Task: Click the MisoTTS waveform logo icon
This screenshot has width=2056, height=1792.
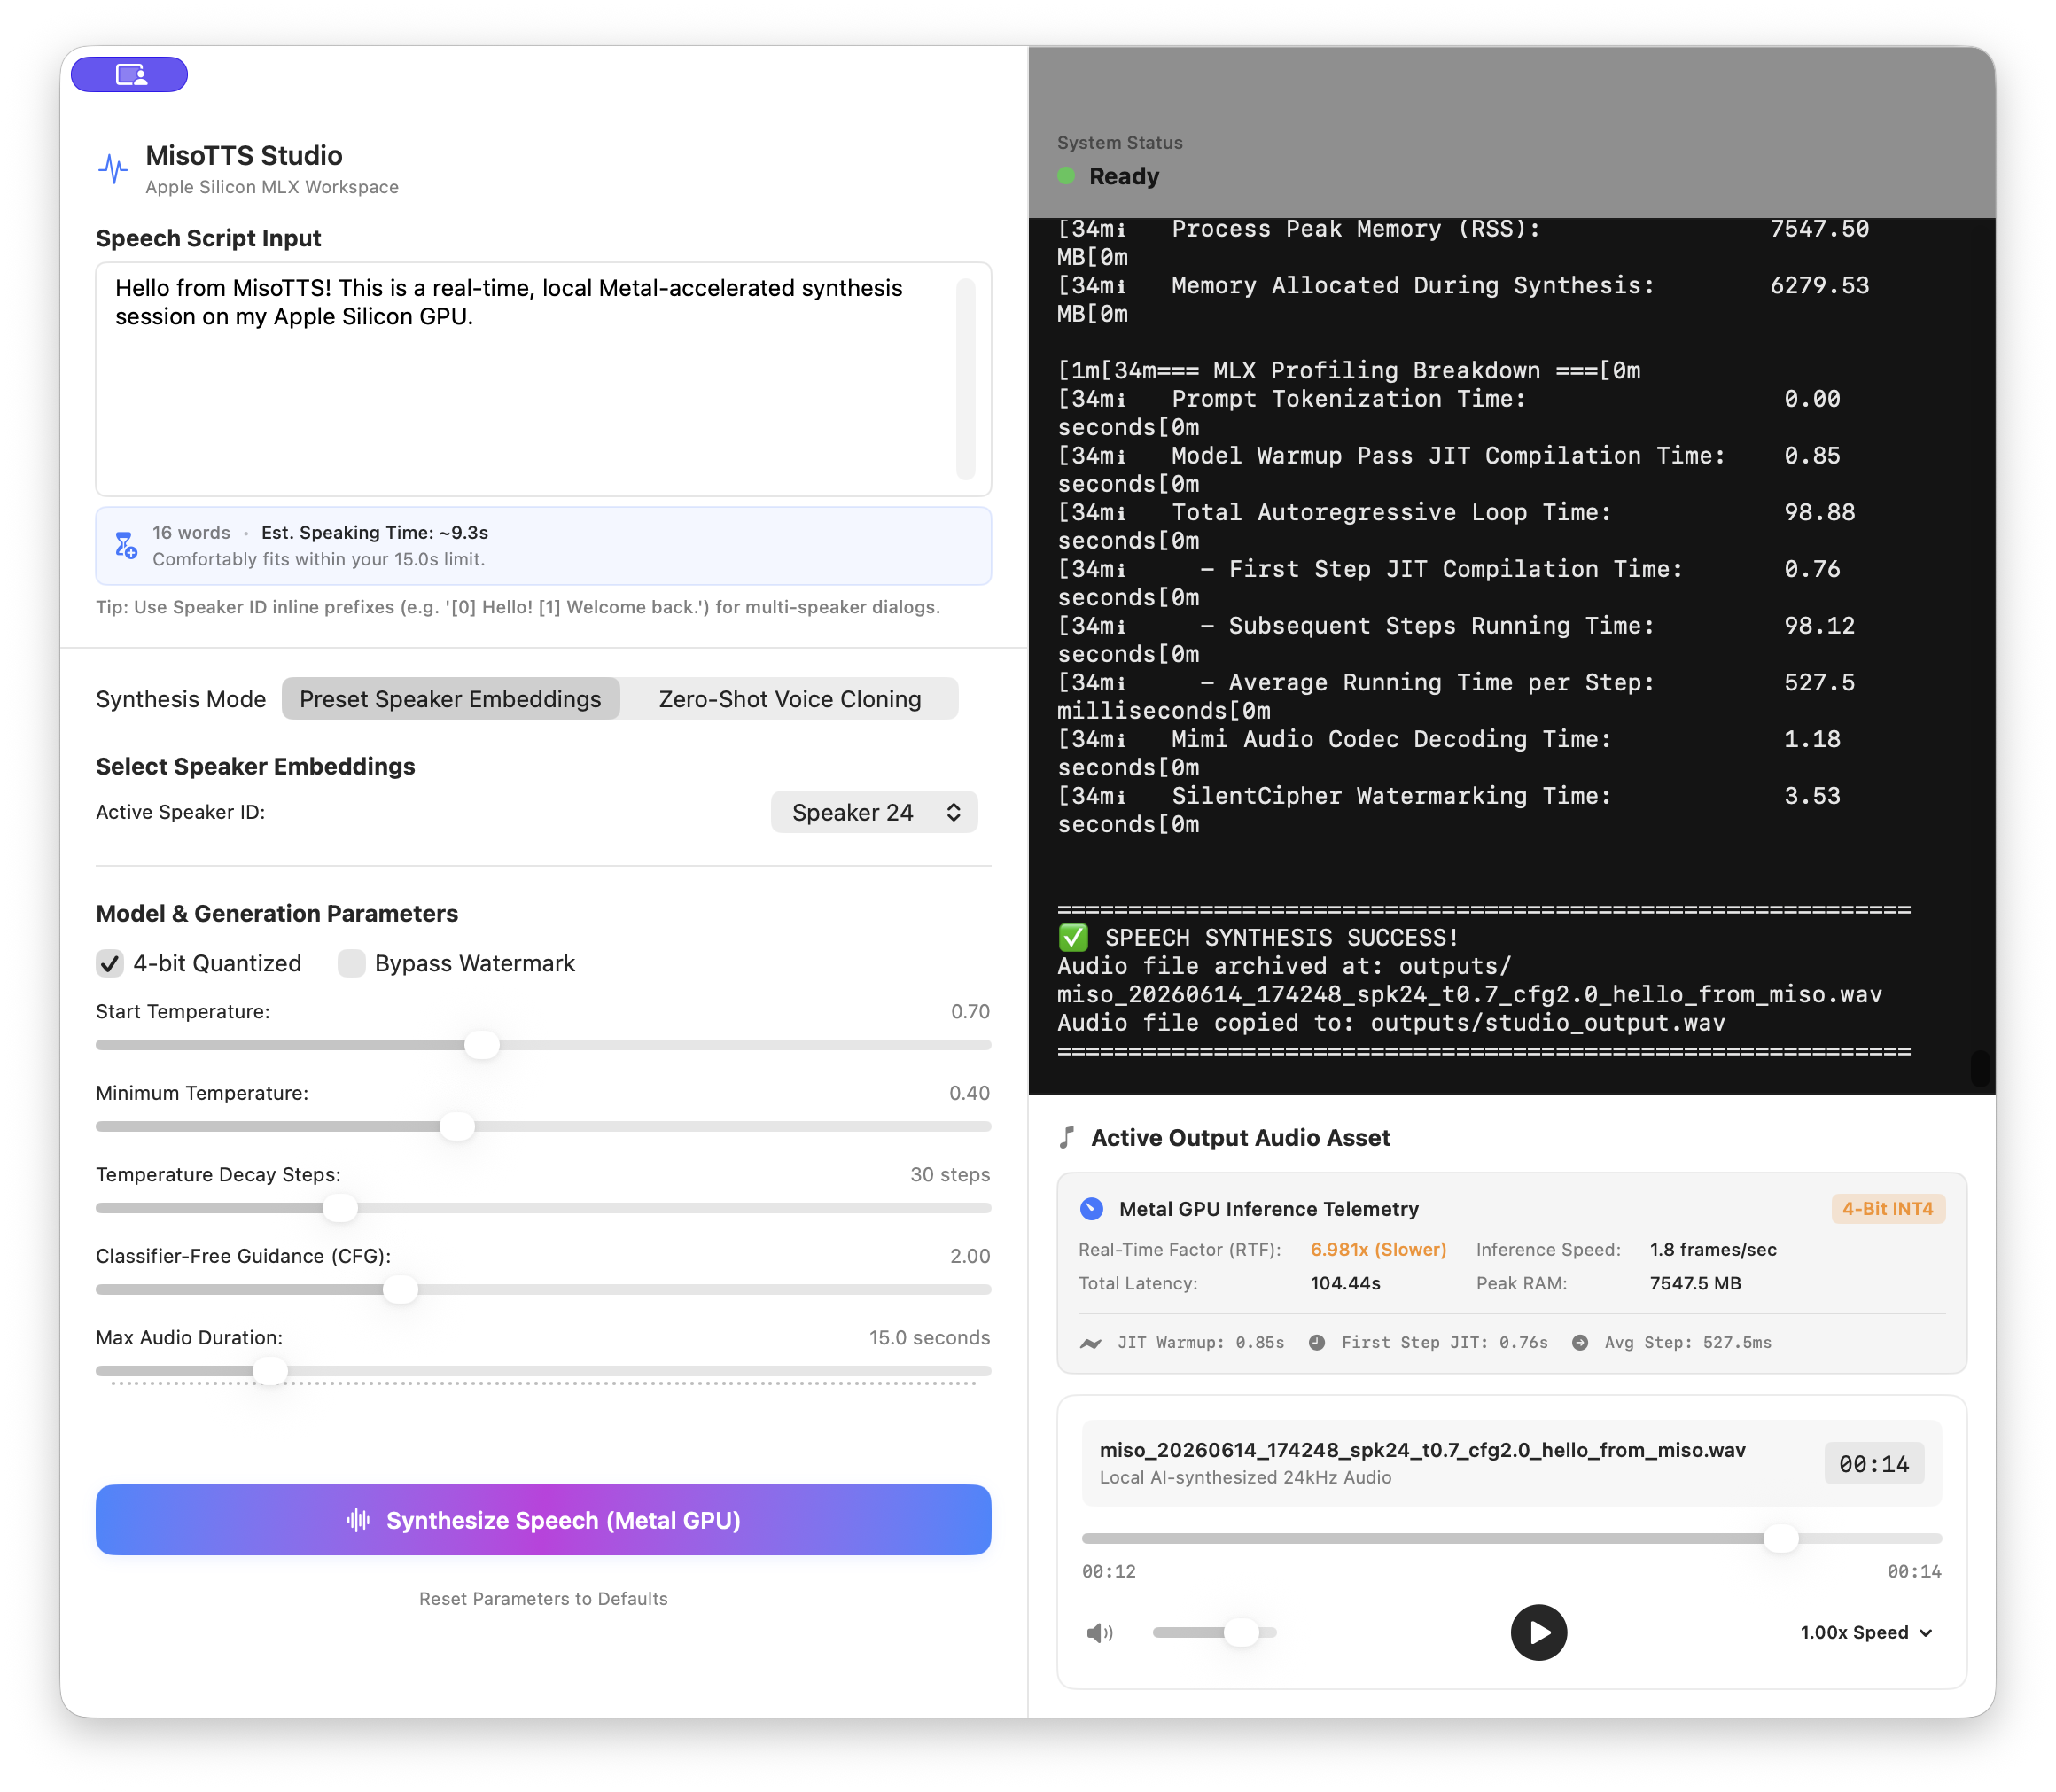Action: point(113,169)
